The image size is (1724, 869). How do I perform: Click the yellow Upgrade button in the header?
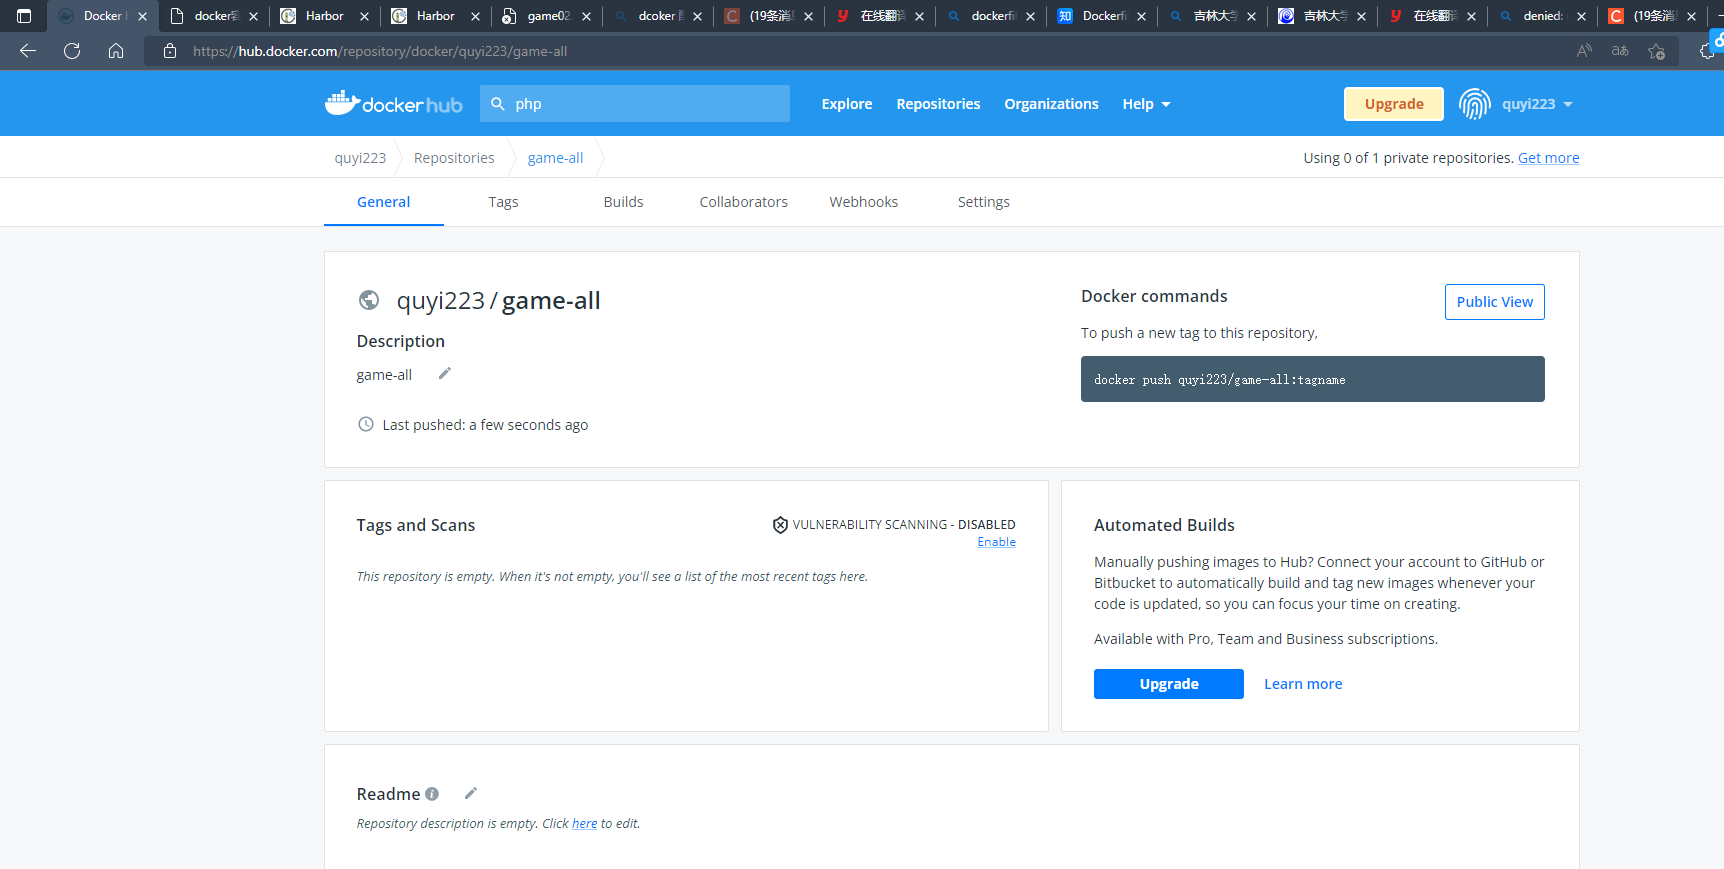[x=1394, y=104]
